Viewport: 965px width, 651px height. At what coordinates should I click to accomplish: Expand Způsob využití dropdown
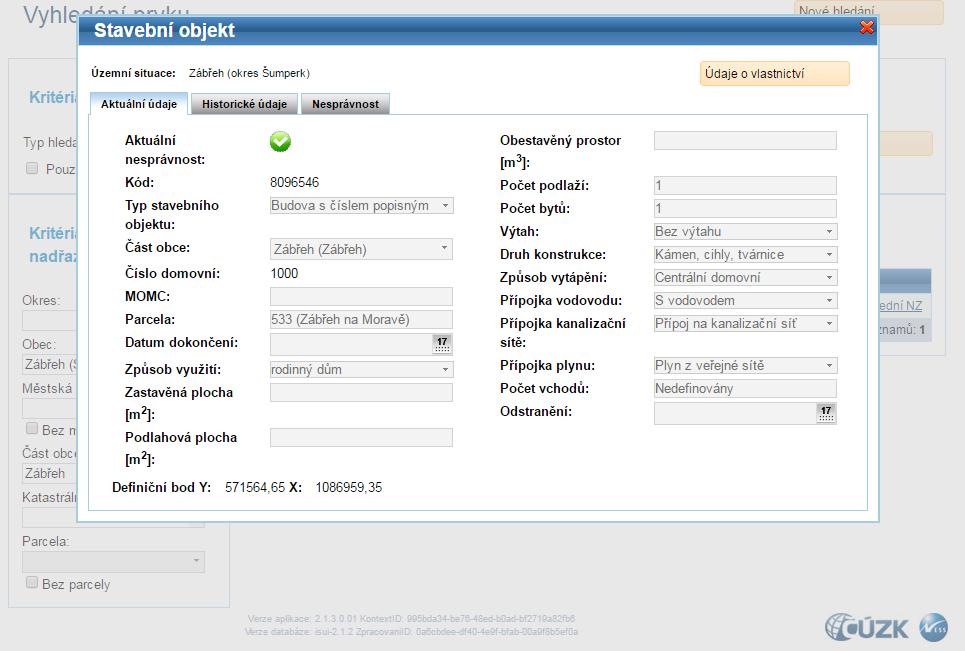[x=445, y=369]
